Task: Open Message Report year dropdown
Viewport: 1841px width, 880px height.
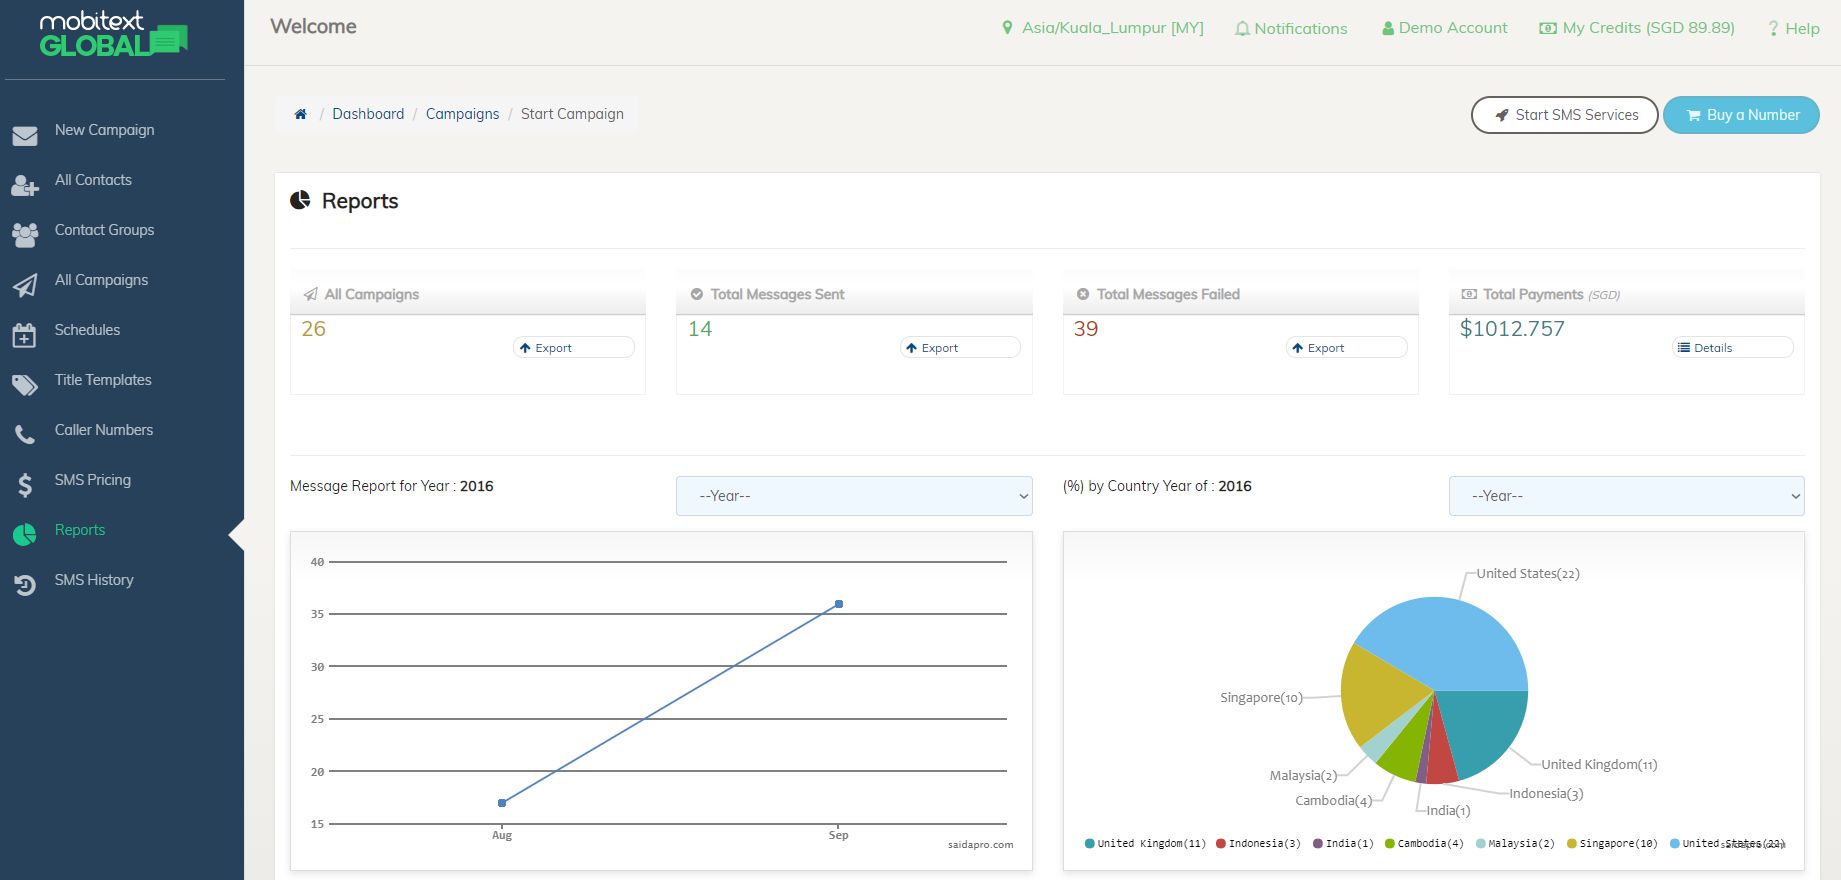Action: coord(854,496)
